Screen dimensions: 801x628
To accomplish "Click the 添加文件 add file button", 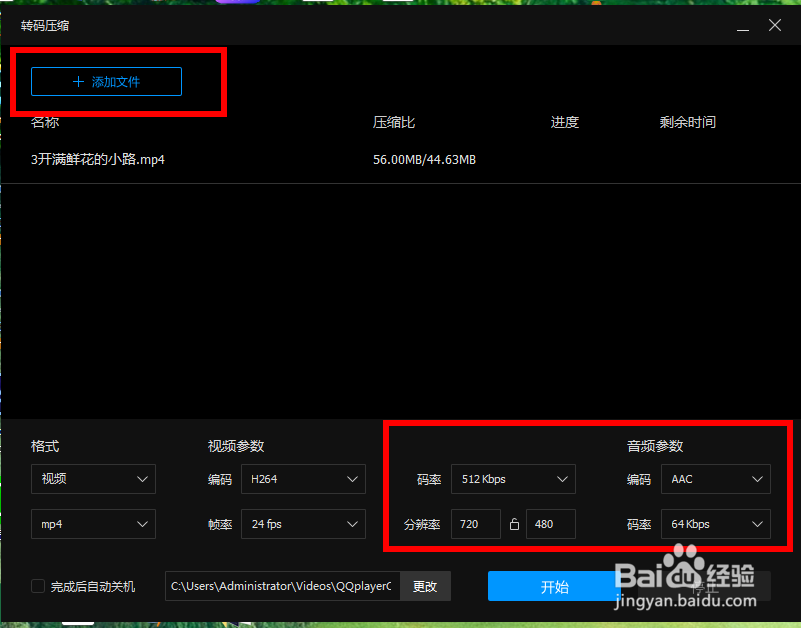I will tap(106, 81).
